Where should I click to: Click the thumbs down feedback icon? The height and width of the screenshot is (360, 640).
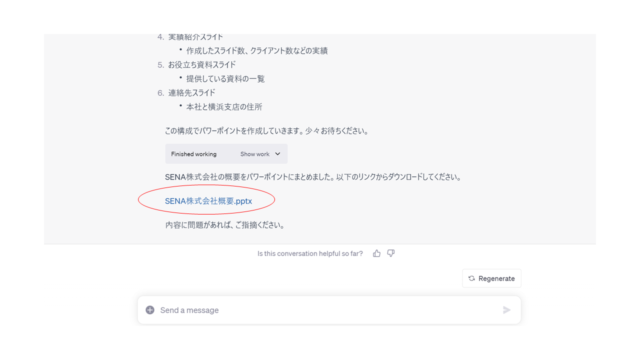click(x=391, y=253)
